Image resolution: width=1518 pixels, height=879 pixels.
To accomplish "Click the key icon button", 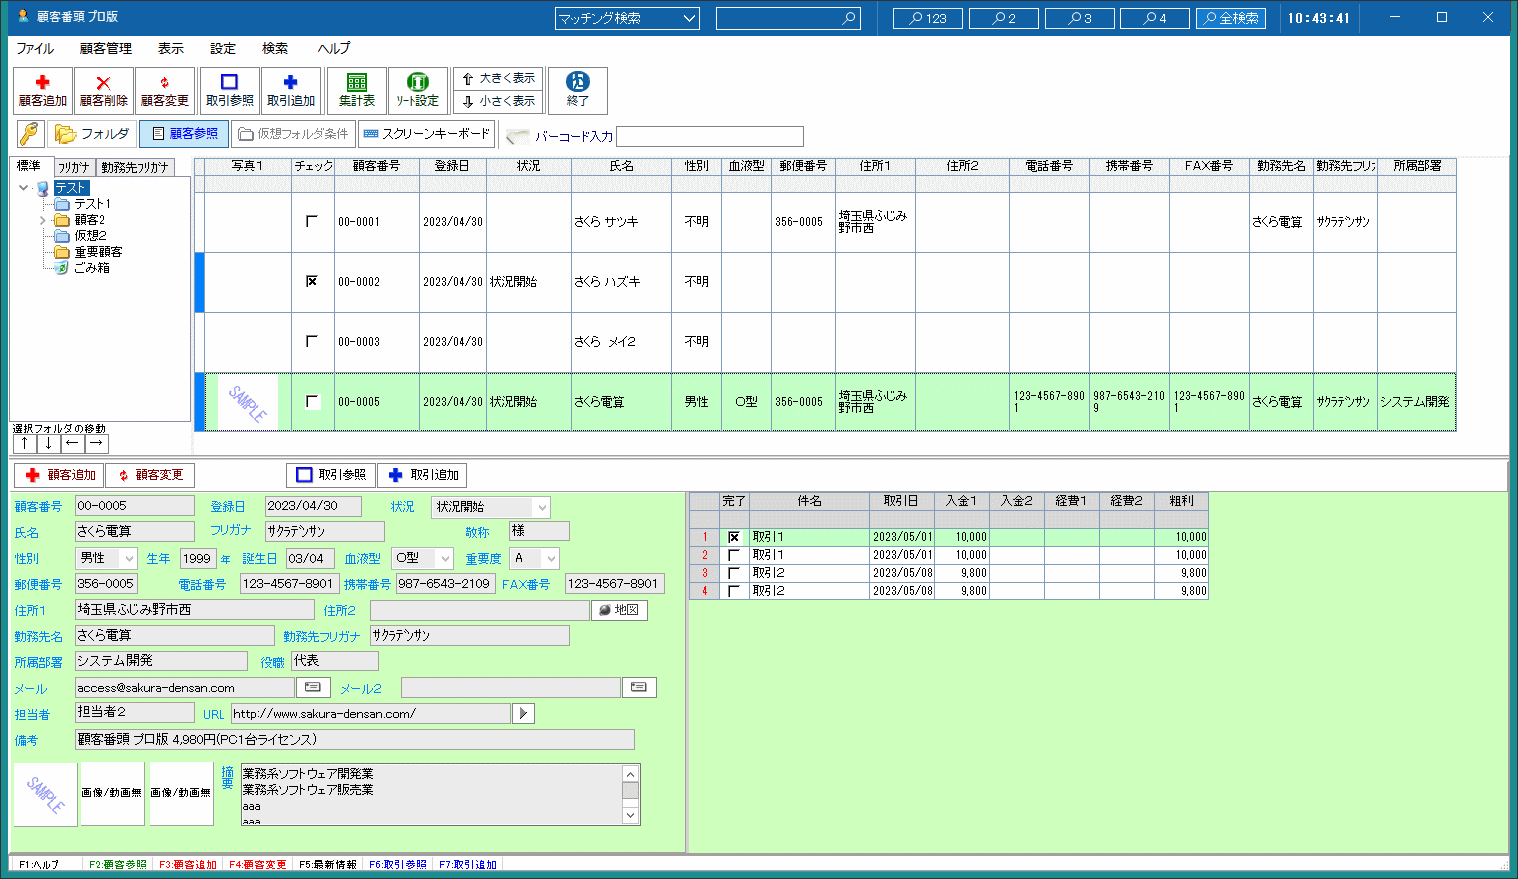I will click(x=30, y=134).
